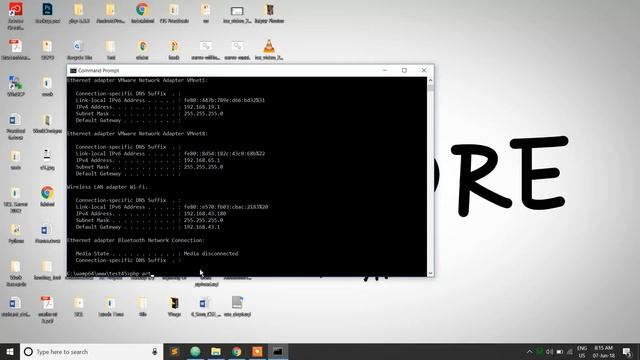
Task: Select the VLC cone media file icon
Action: point(269,46)
